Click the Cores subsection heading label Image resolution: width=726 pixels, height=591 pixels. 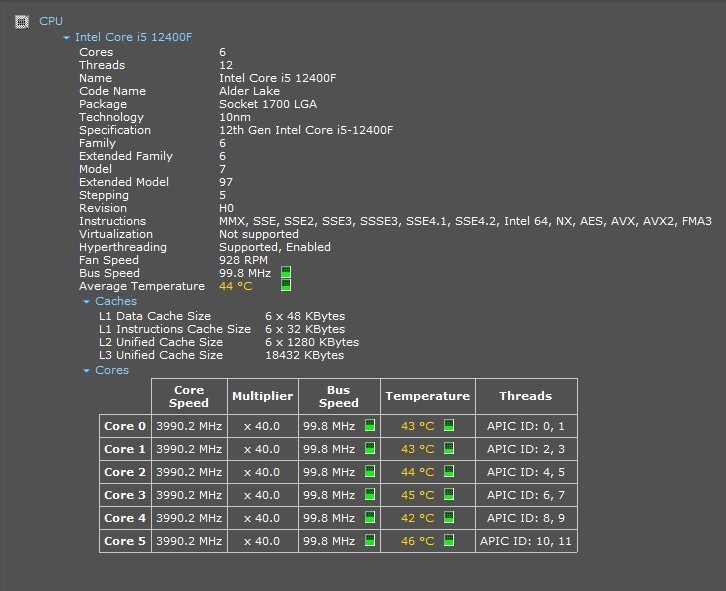pos(112,370)
